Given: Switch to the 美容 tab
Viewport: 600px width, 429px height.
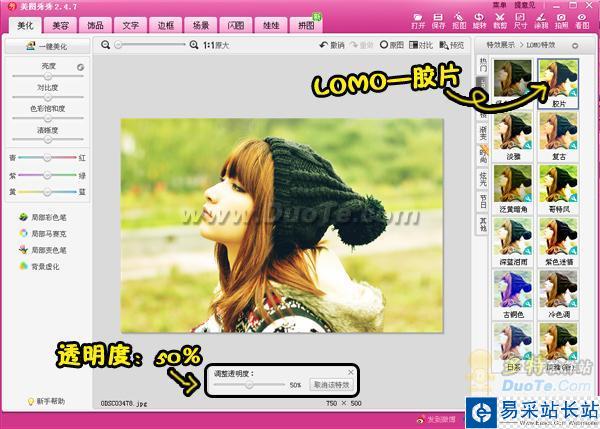Looking at the screenshot, I should point(60,26).
